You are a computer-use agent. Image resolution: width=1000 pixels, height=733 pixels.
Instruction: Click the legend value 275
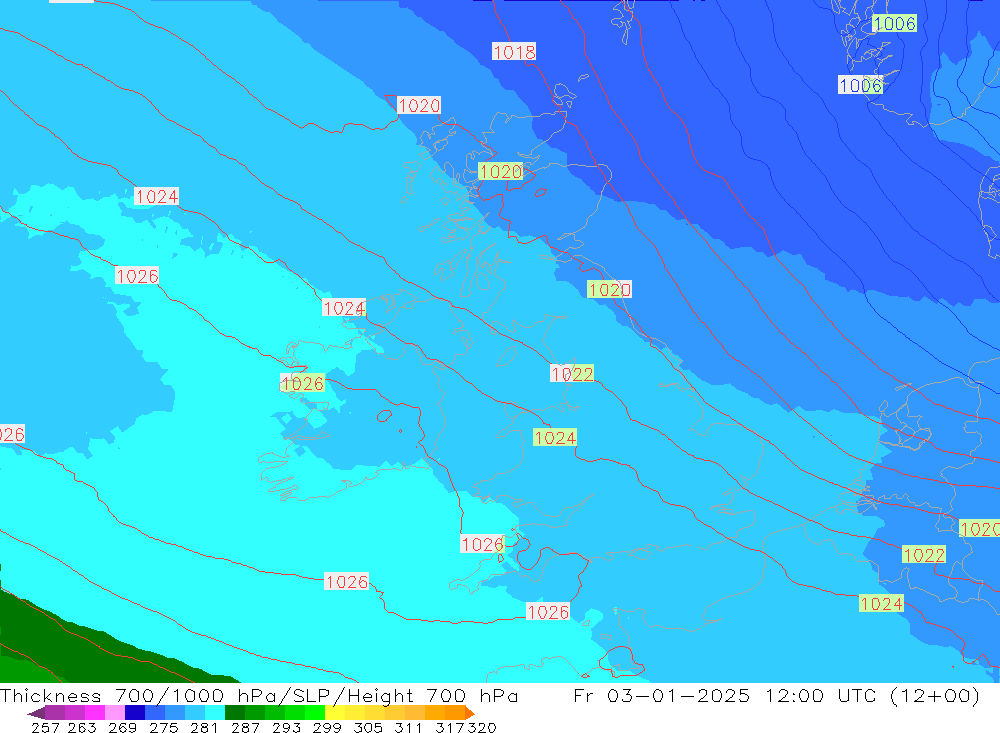(163, 727)
